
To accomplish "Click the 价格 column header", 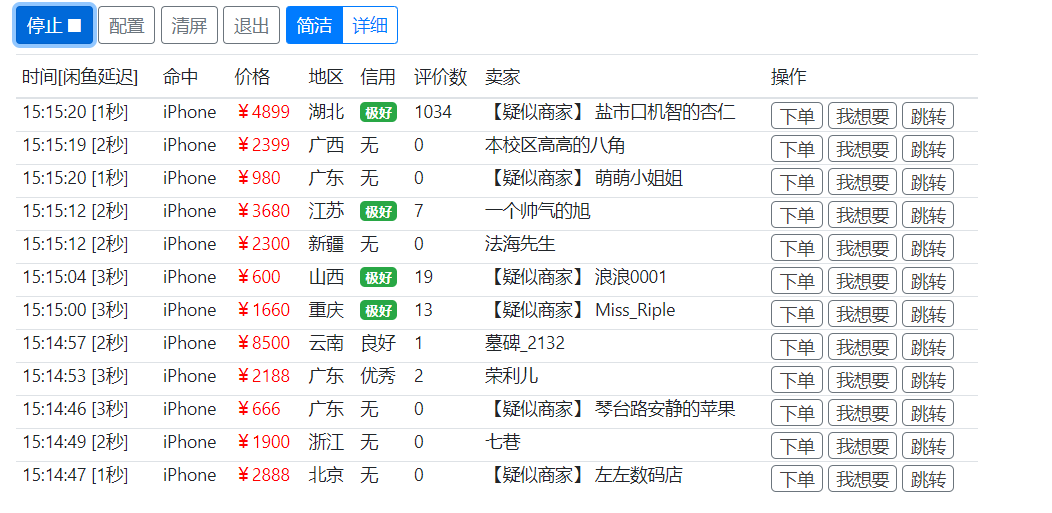I will click(x=252, y=77).
